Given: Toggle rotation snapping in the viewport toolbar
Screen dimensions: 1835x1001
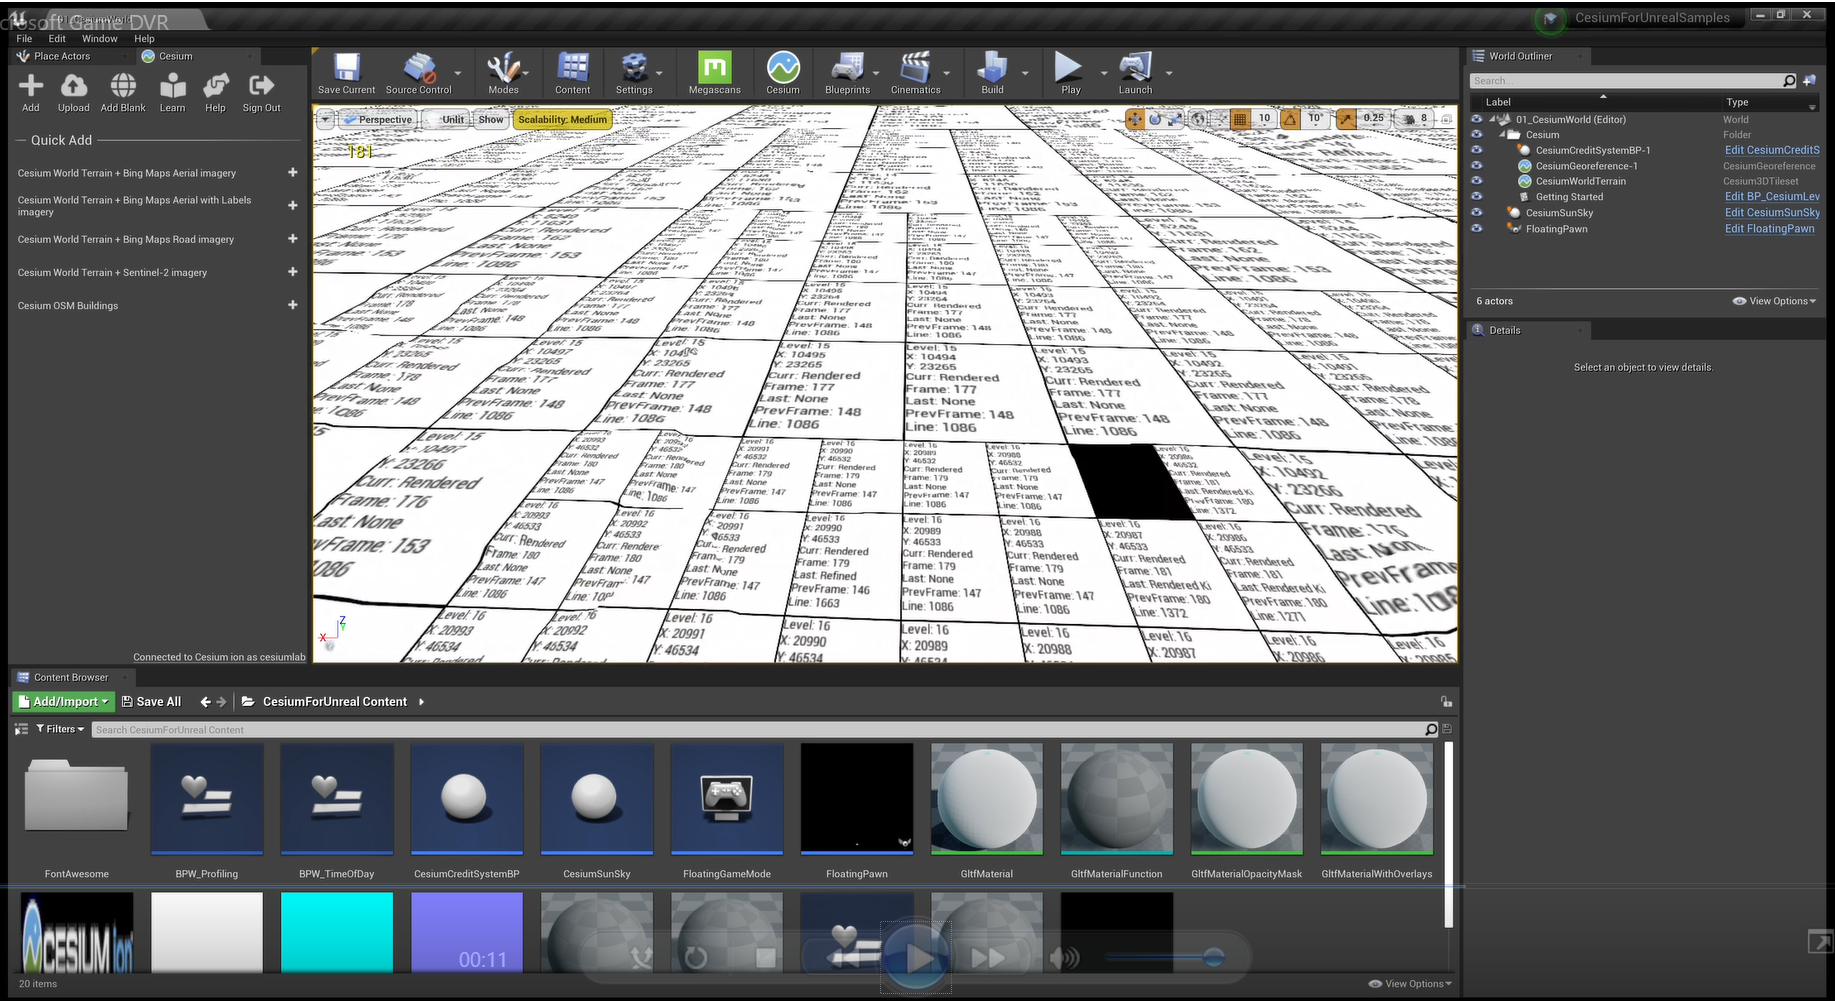Looking at the screenshot, I should (x=1291, y=118).
